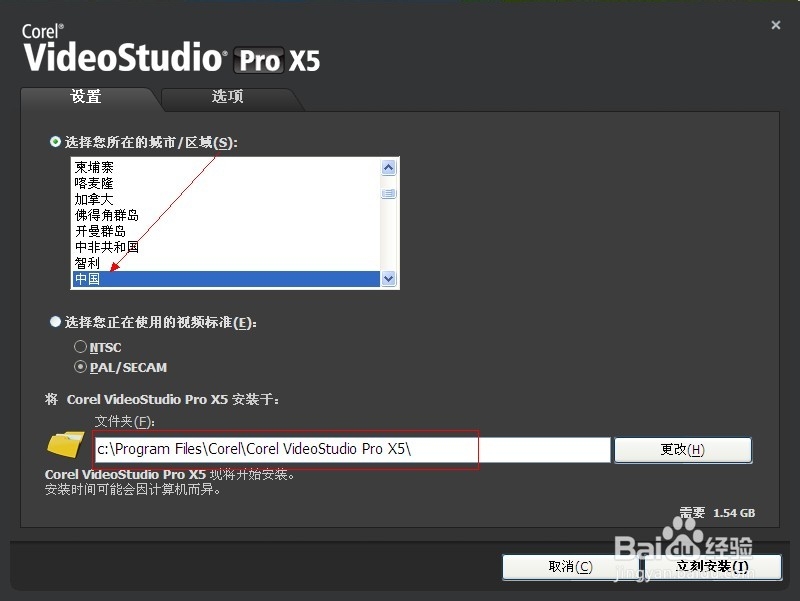Select the 选择您正在使用的视频标准 radio option
This screenshot has height=601, width=800.
click(x=53, y=321)
